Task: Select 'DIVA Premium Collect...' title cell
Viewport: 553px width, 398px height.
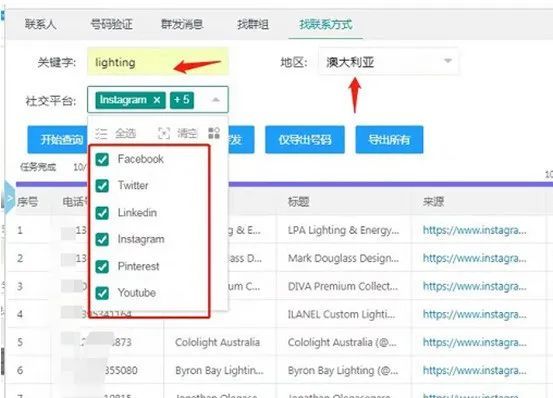Action: click(x=343, y=286)
